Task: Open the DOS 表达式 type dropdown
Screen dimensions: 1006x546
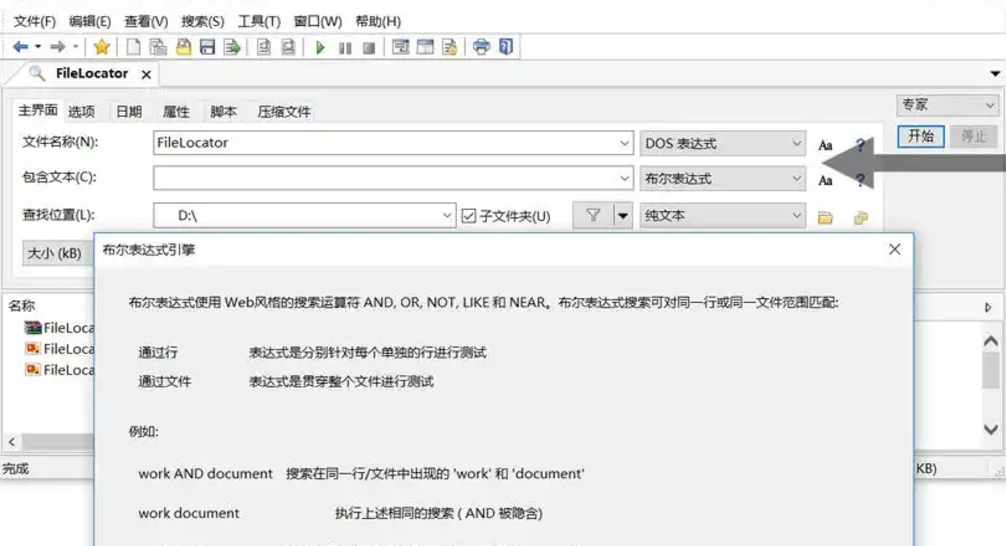Action: (722, 143)
